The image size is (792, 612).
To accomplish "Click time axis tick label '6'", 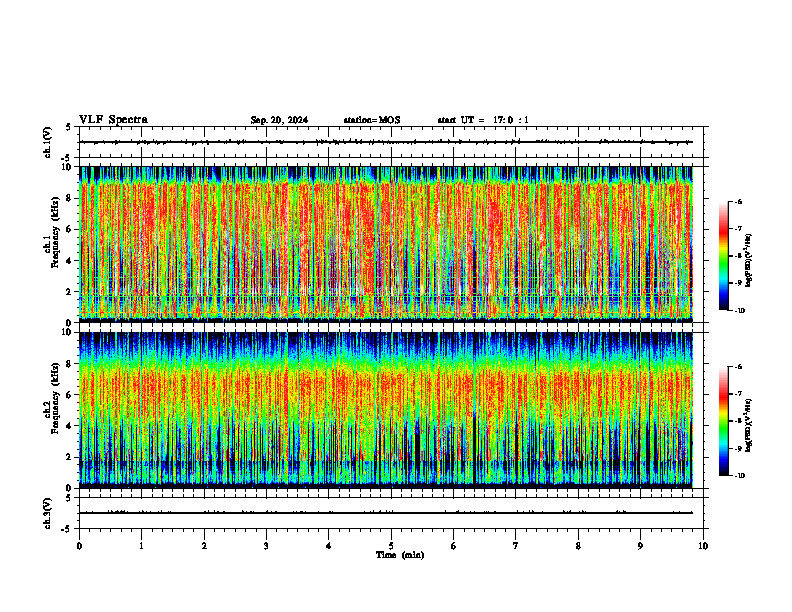I will 454,546.
